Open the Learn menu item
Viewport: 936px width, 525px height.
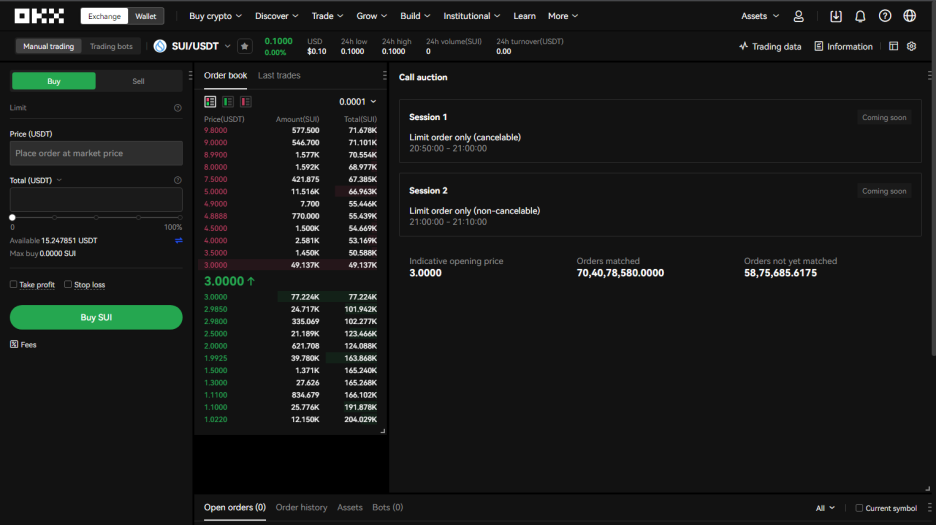pos(524,16)
